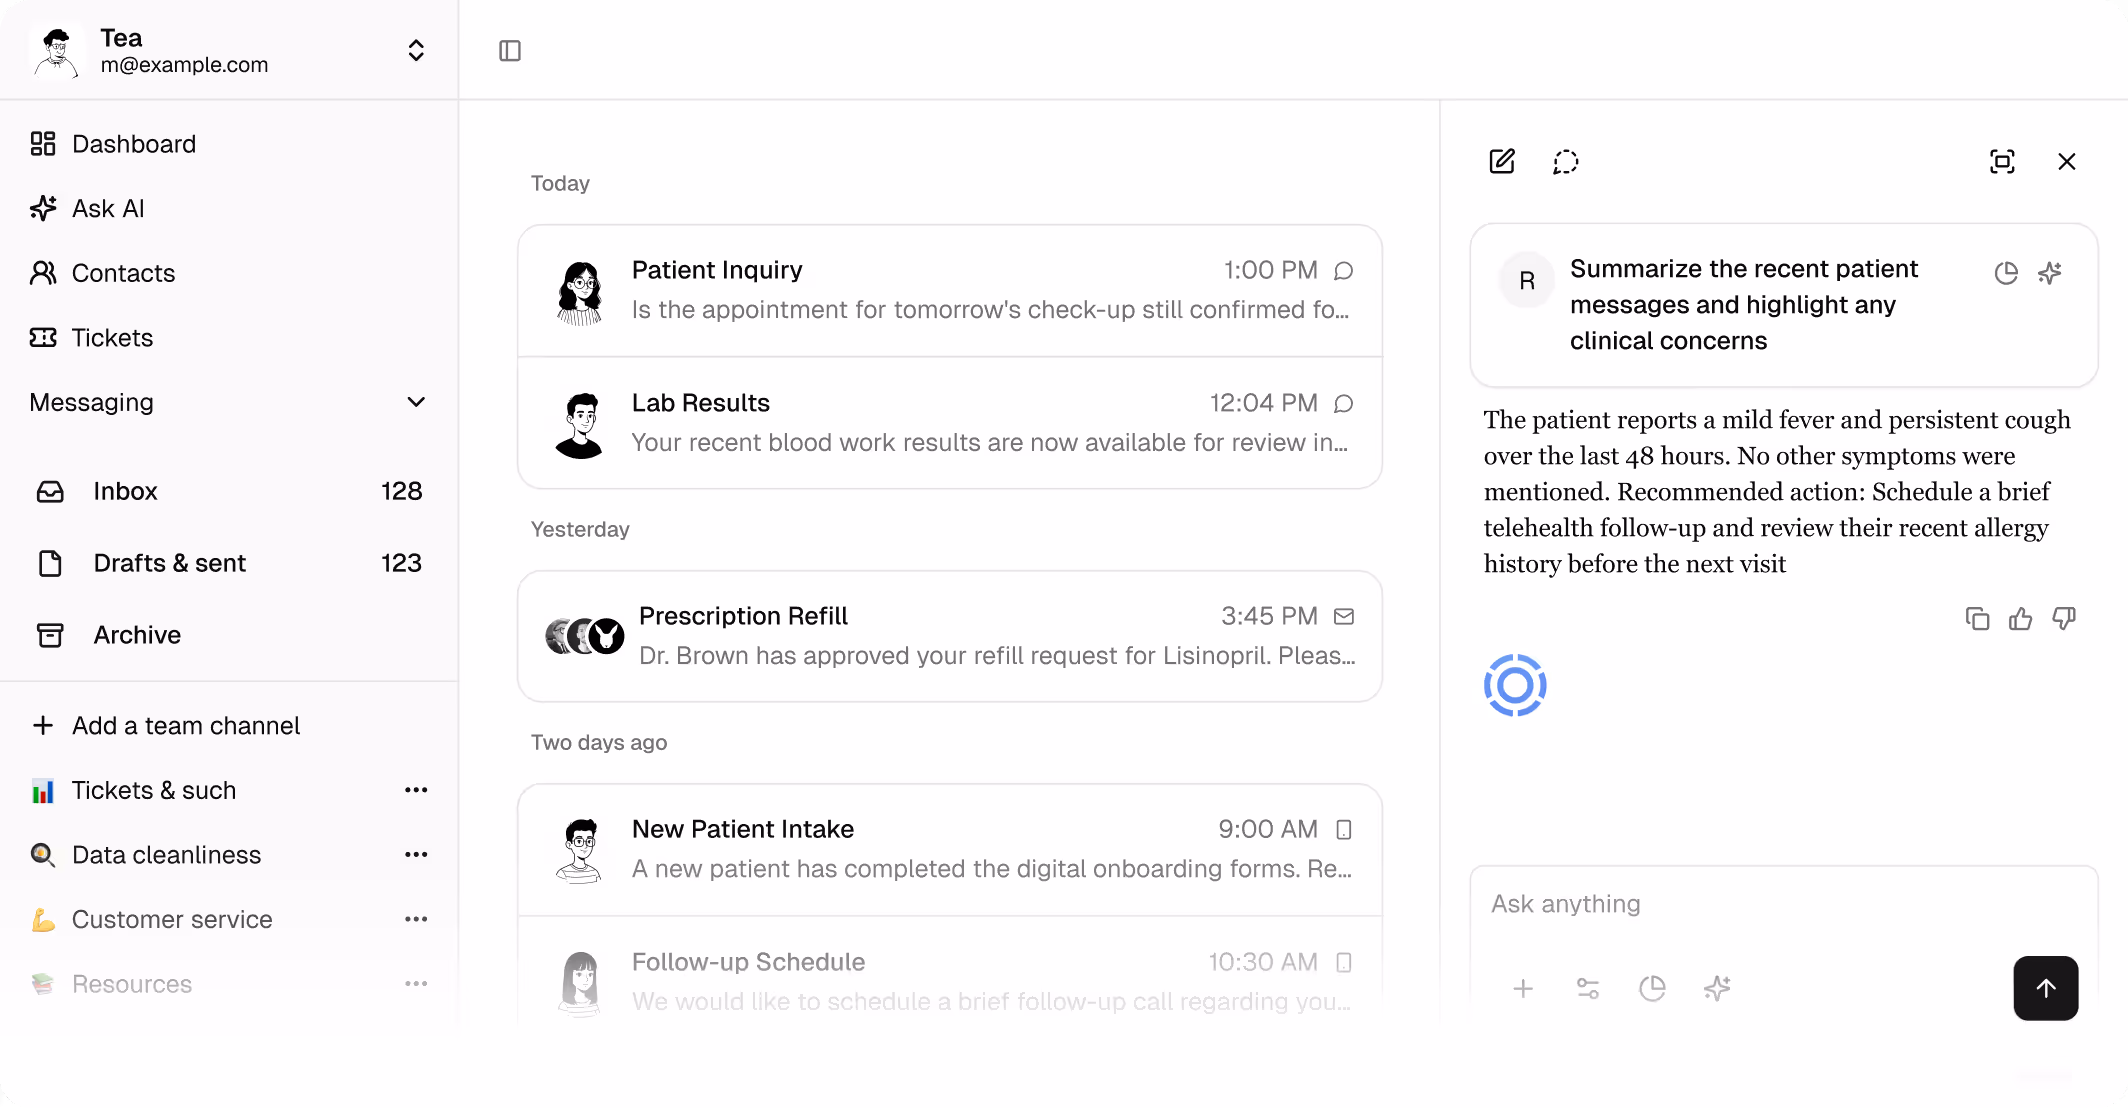Open the sliders settings icon in prompt box

tap(1588, 989)
